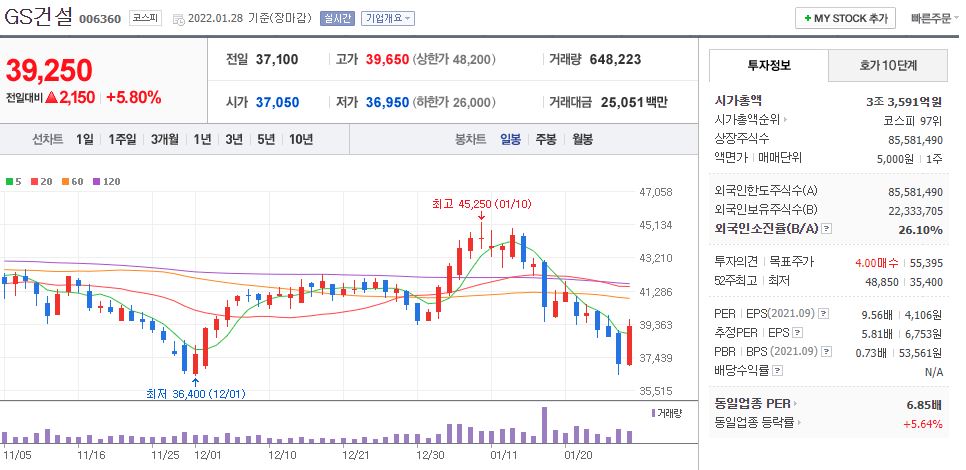Click the 투자의견 label
The image size is (966, 470).
734,262
